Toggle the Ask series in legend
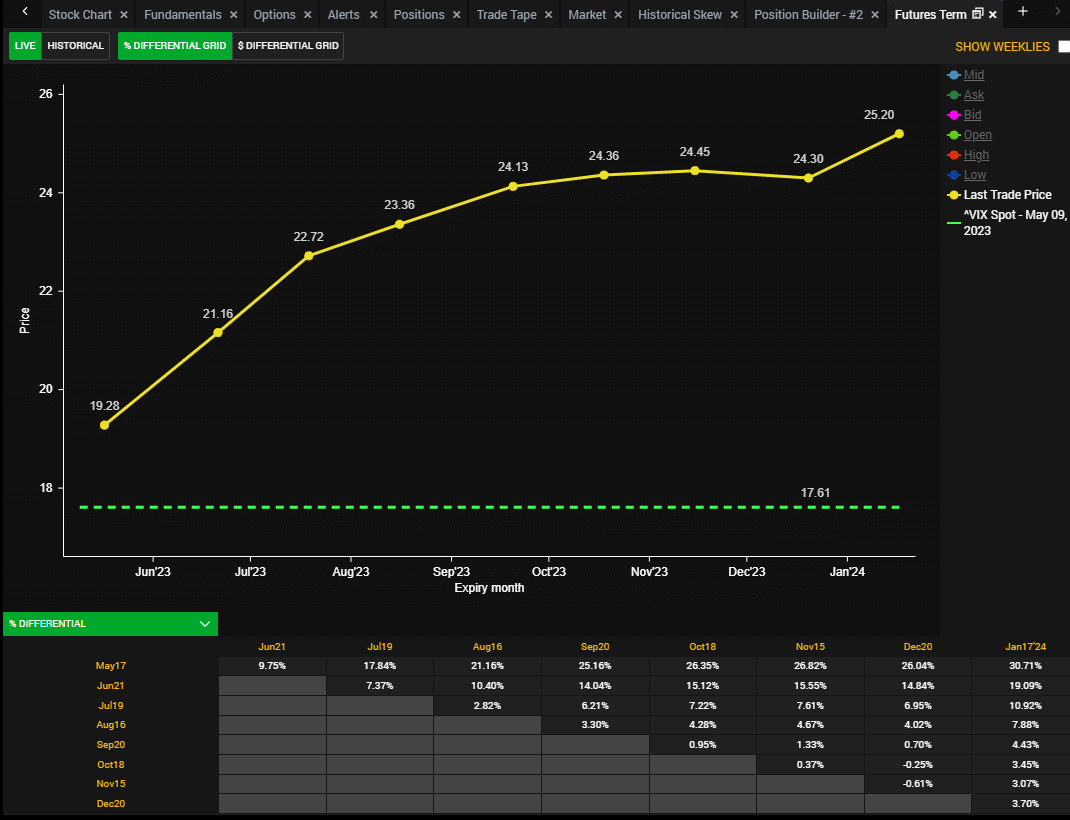 (x=966, y=95)
